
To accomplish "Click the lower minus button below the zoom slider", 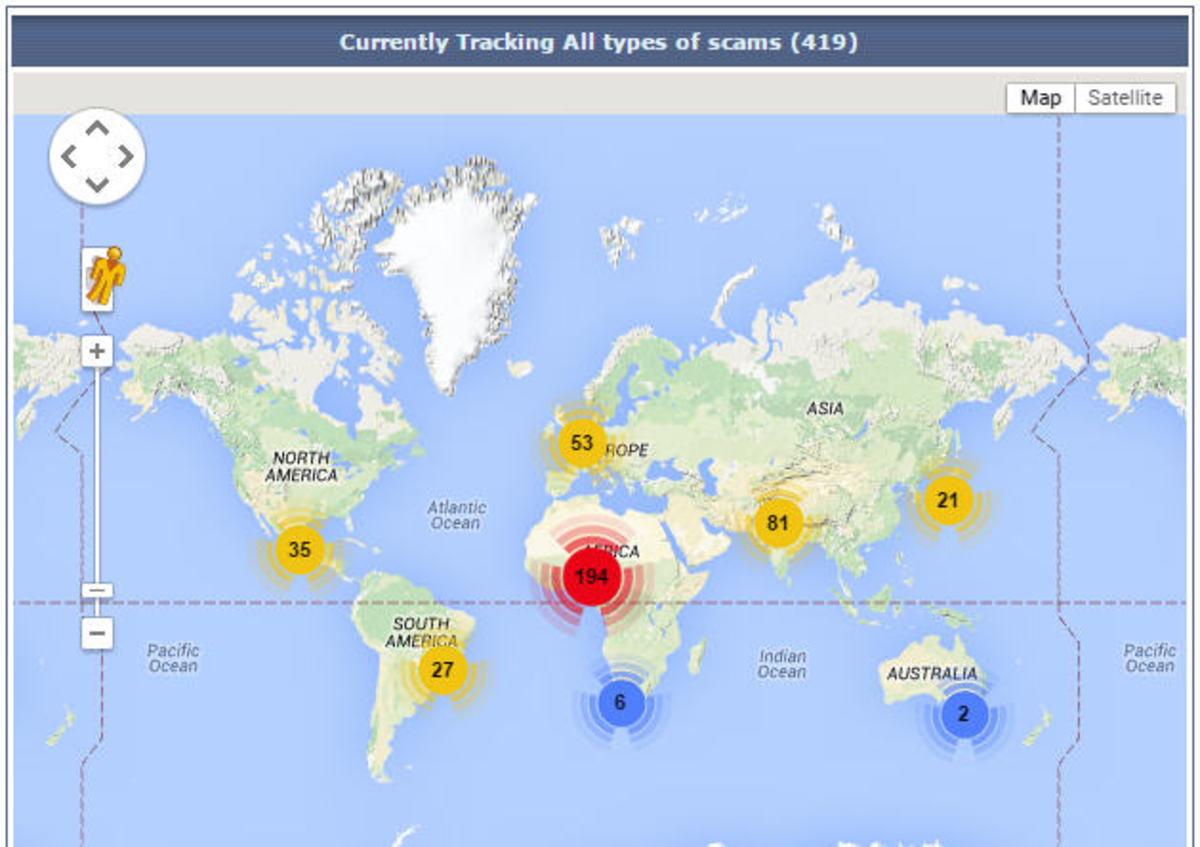I will coord(95,634).
